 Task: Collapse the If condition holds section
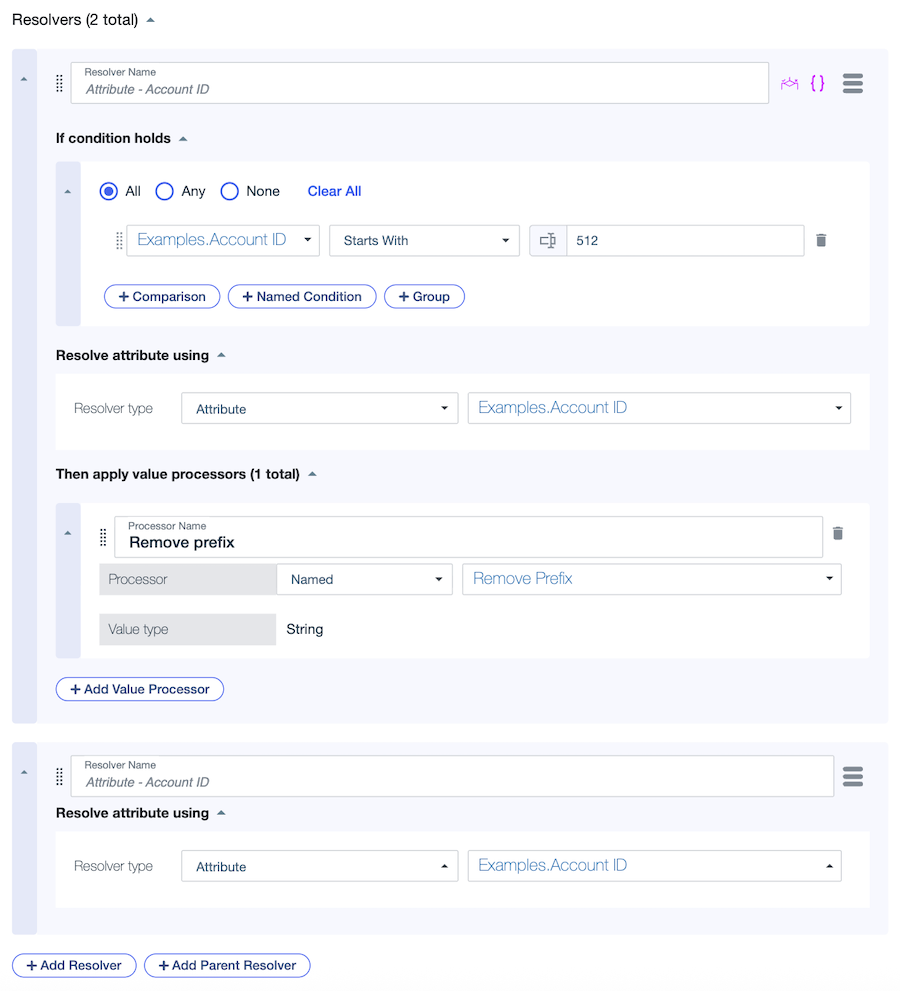182,138
